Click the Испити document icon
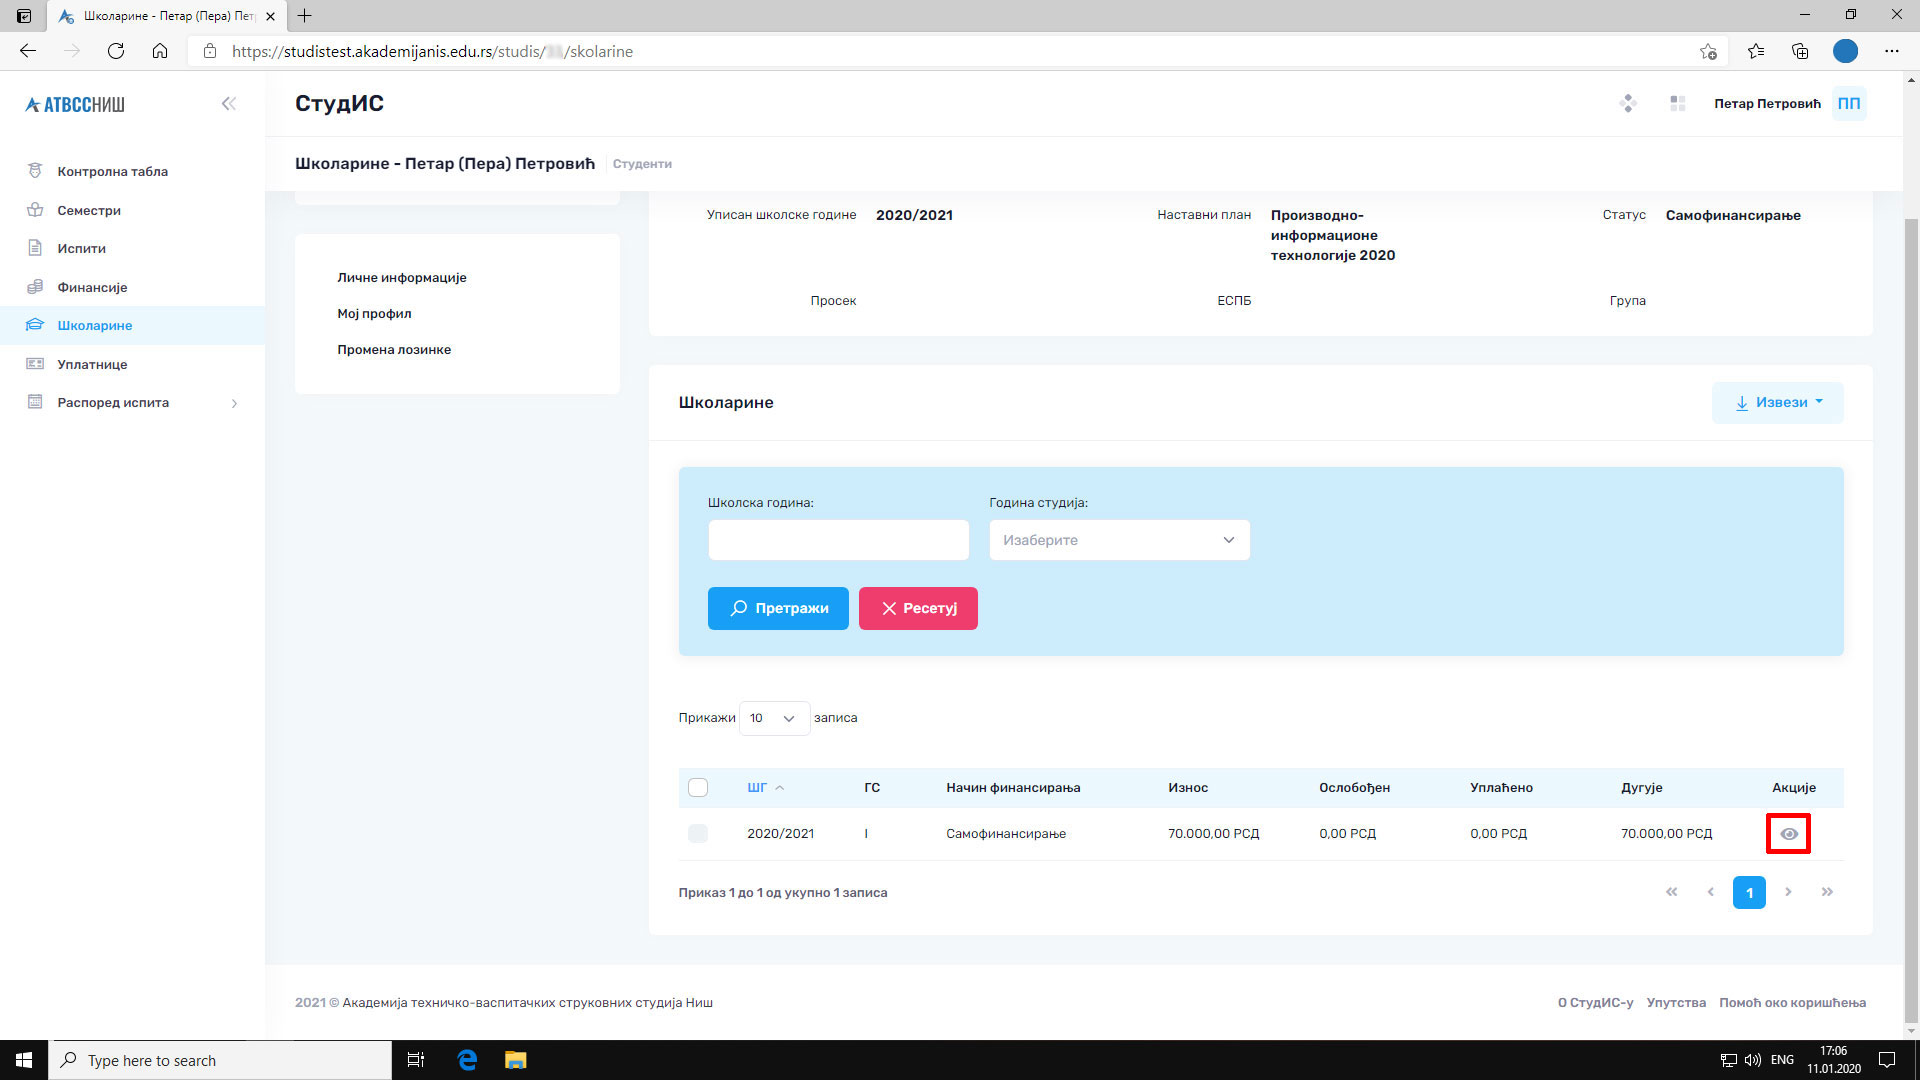The width and height of the screenshot is (1920, 1080). (x=35, y=248)
